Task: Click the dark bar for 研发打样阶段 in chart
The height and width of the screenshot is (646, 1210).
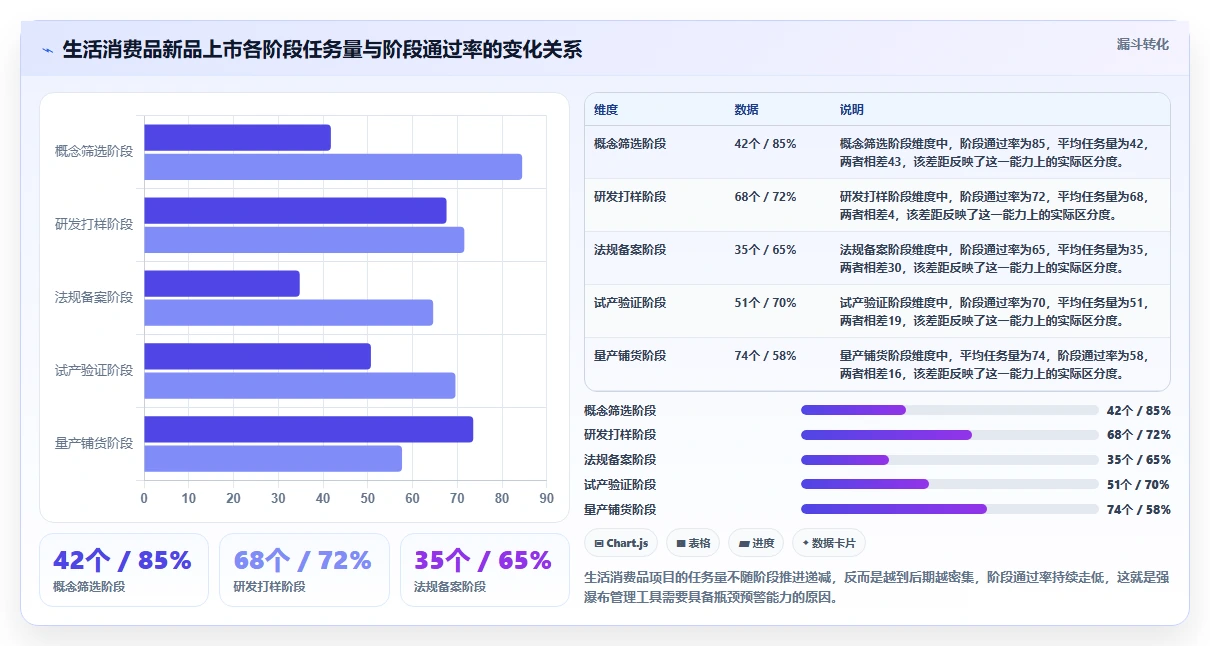Action: pyautogui.click(x=295, y=211)
